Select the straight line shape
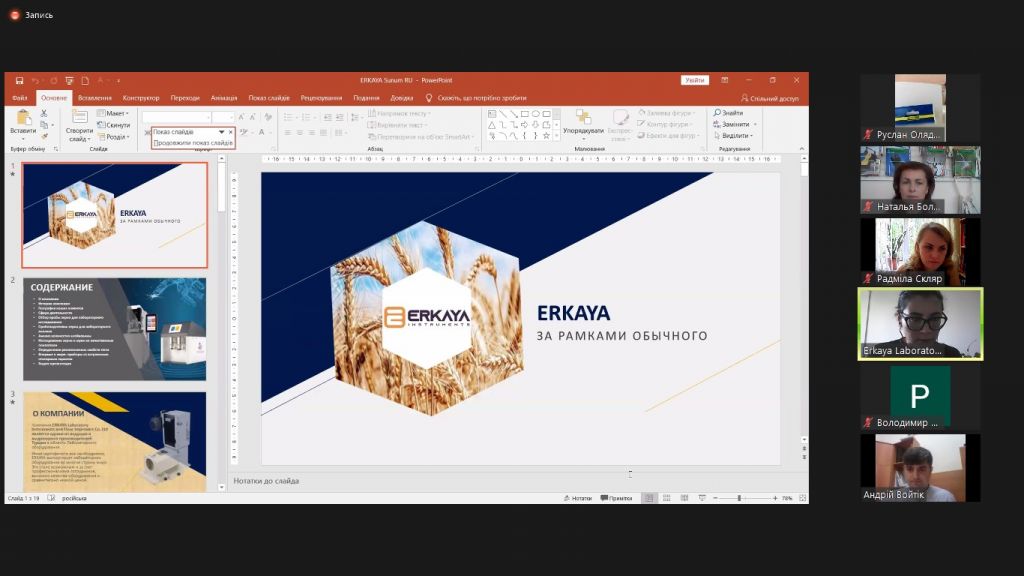This screenshot has width=1024, height=576. [x=503, y=114]
